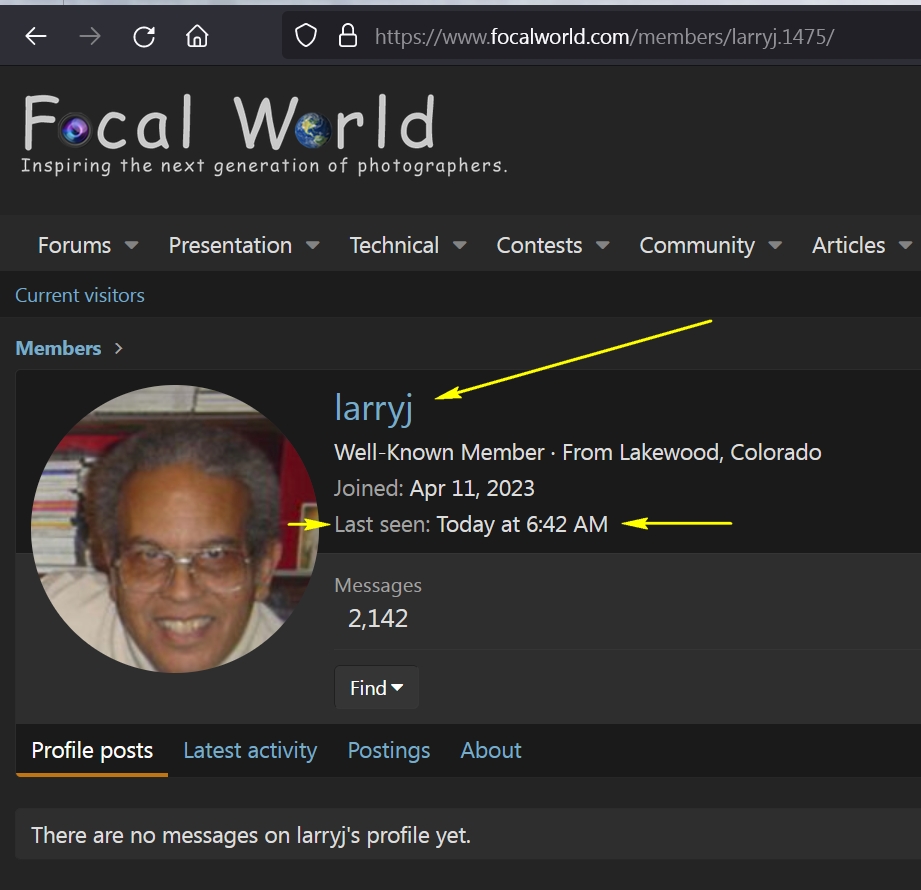921x890 pixels.
Task: Go to Members breadcrumb link
Action: coord(58,348)
